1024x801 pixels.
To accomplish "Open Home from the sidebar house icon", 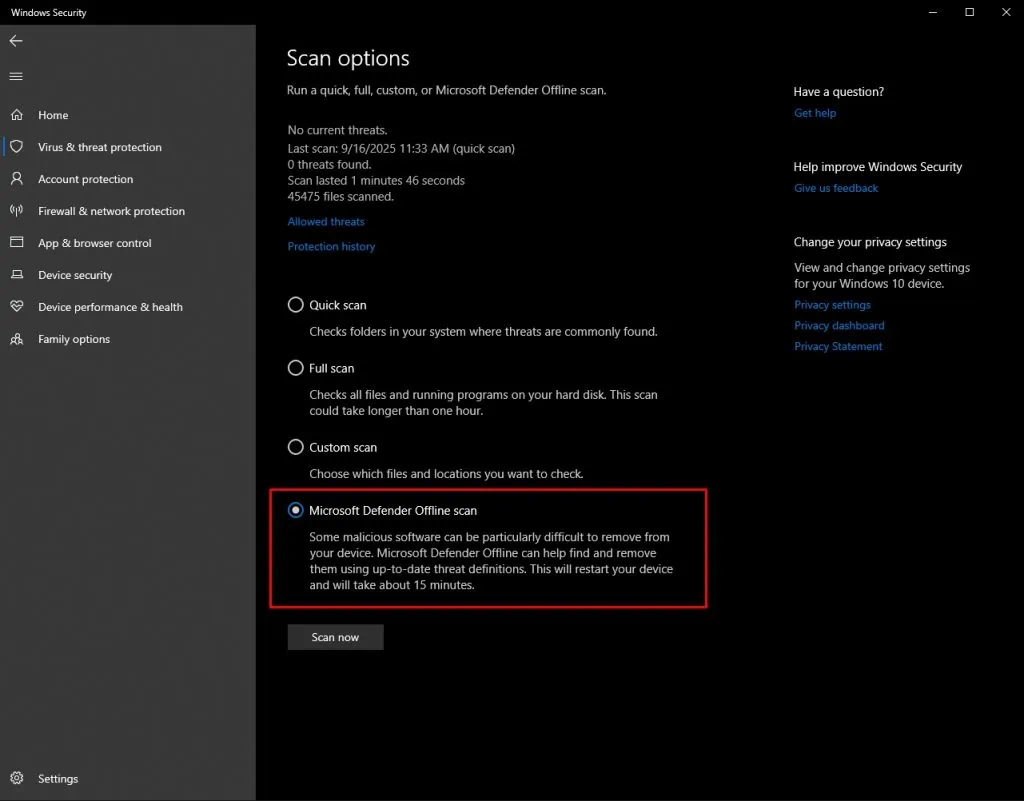I will tap(16, 114).
